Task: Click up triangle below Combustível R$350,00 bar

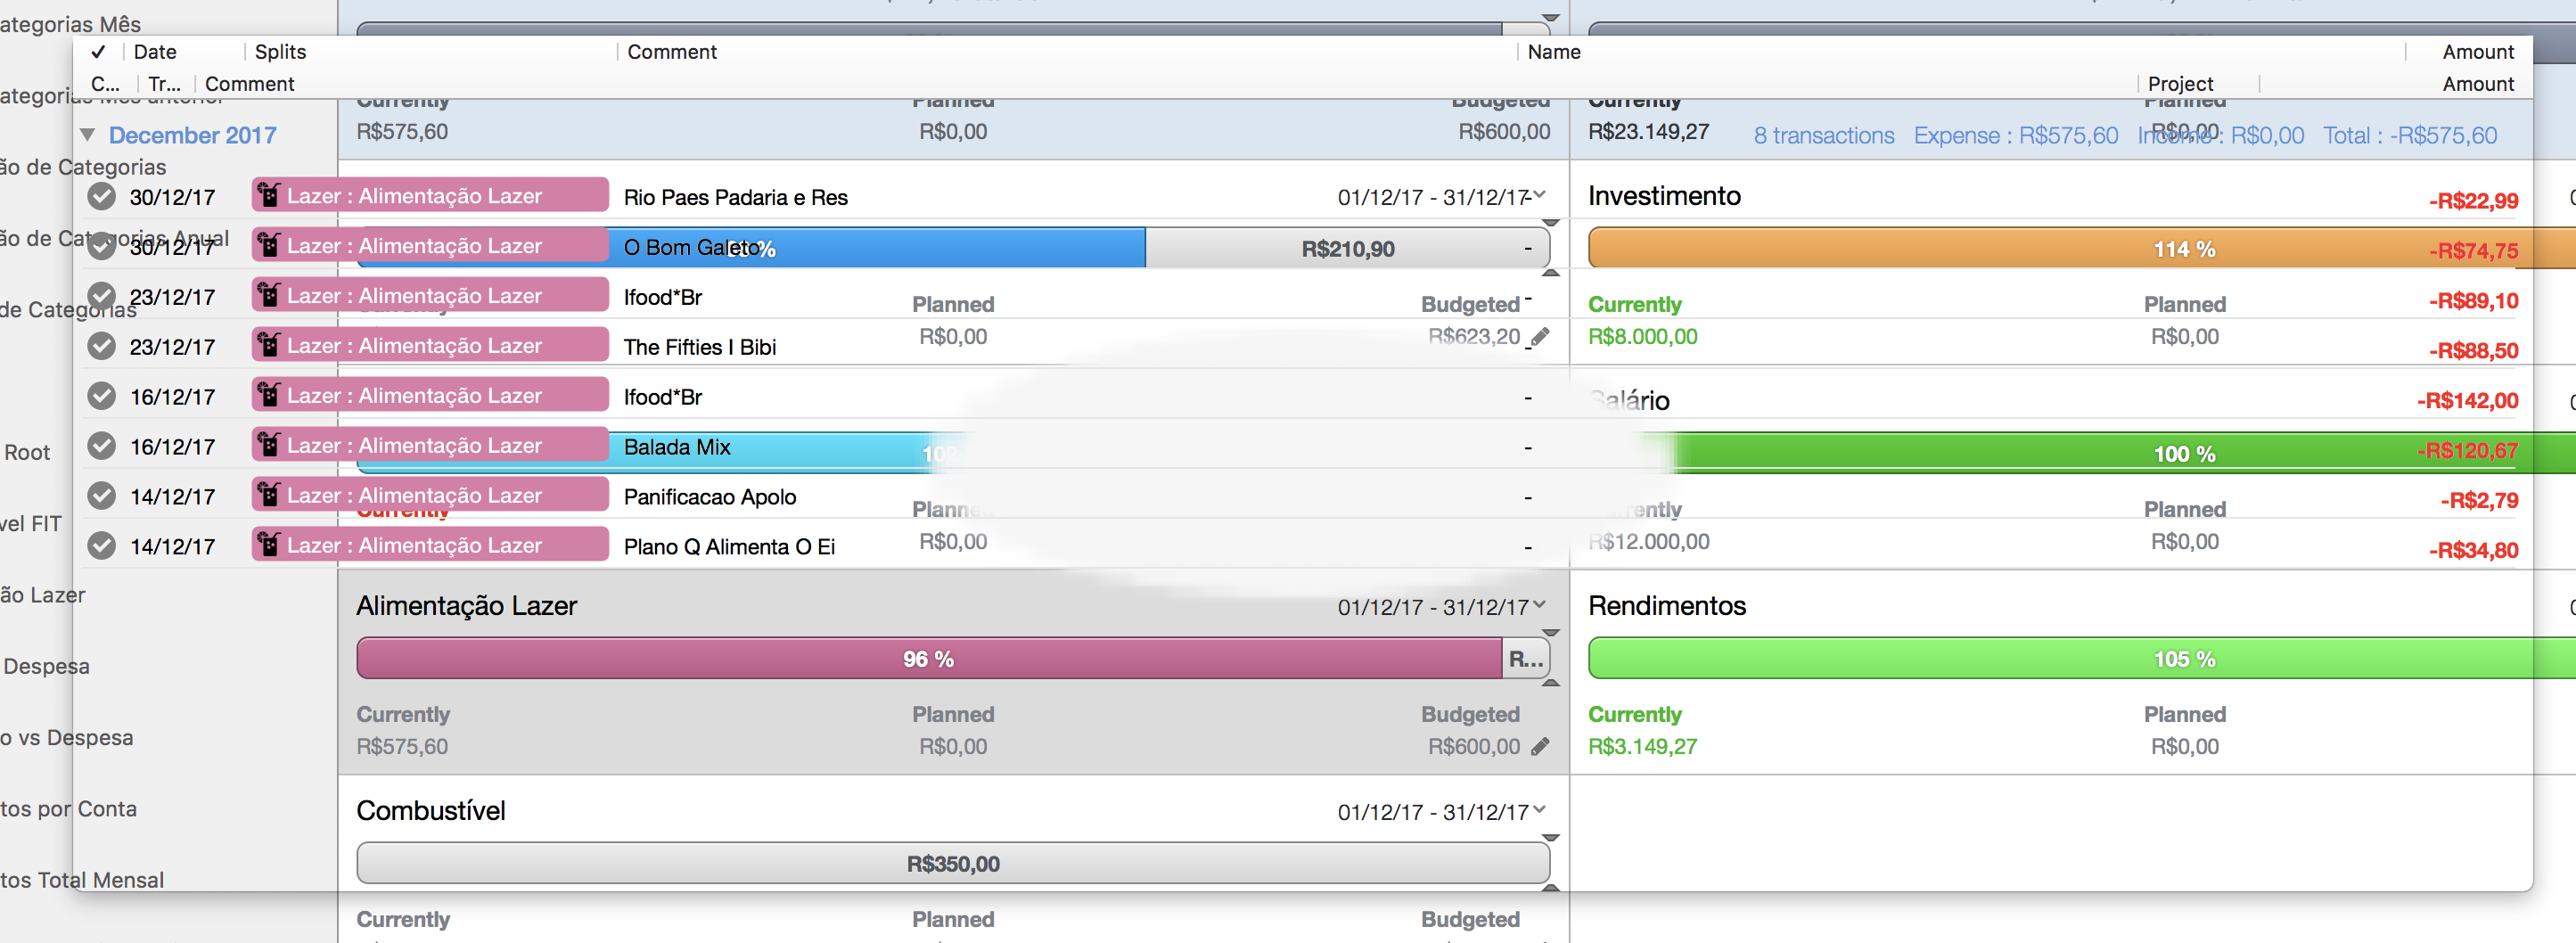Action: tap(1550, 888)
